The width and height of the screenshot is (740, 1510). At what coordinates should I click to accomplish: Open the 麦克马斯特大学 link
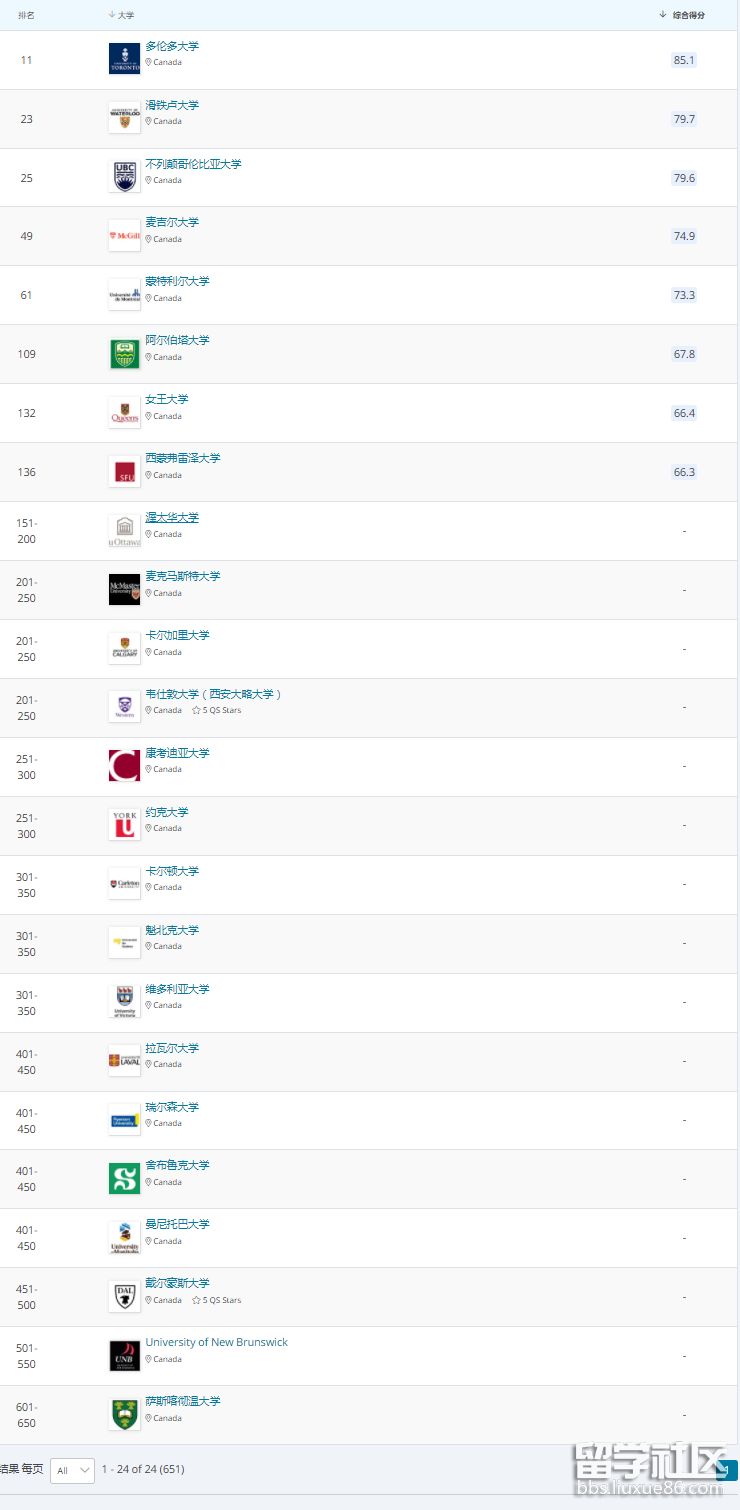pyautogui.click(x=183, y=576)
